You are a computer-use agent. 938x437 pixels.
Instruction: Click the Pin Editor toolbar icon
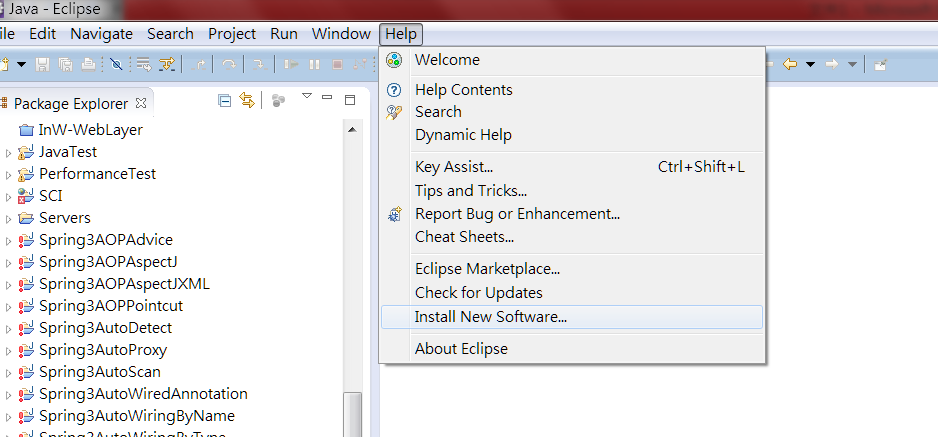coord(880,65)
